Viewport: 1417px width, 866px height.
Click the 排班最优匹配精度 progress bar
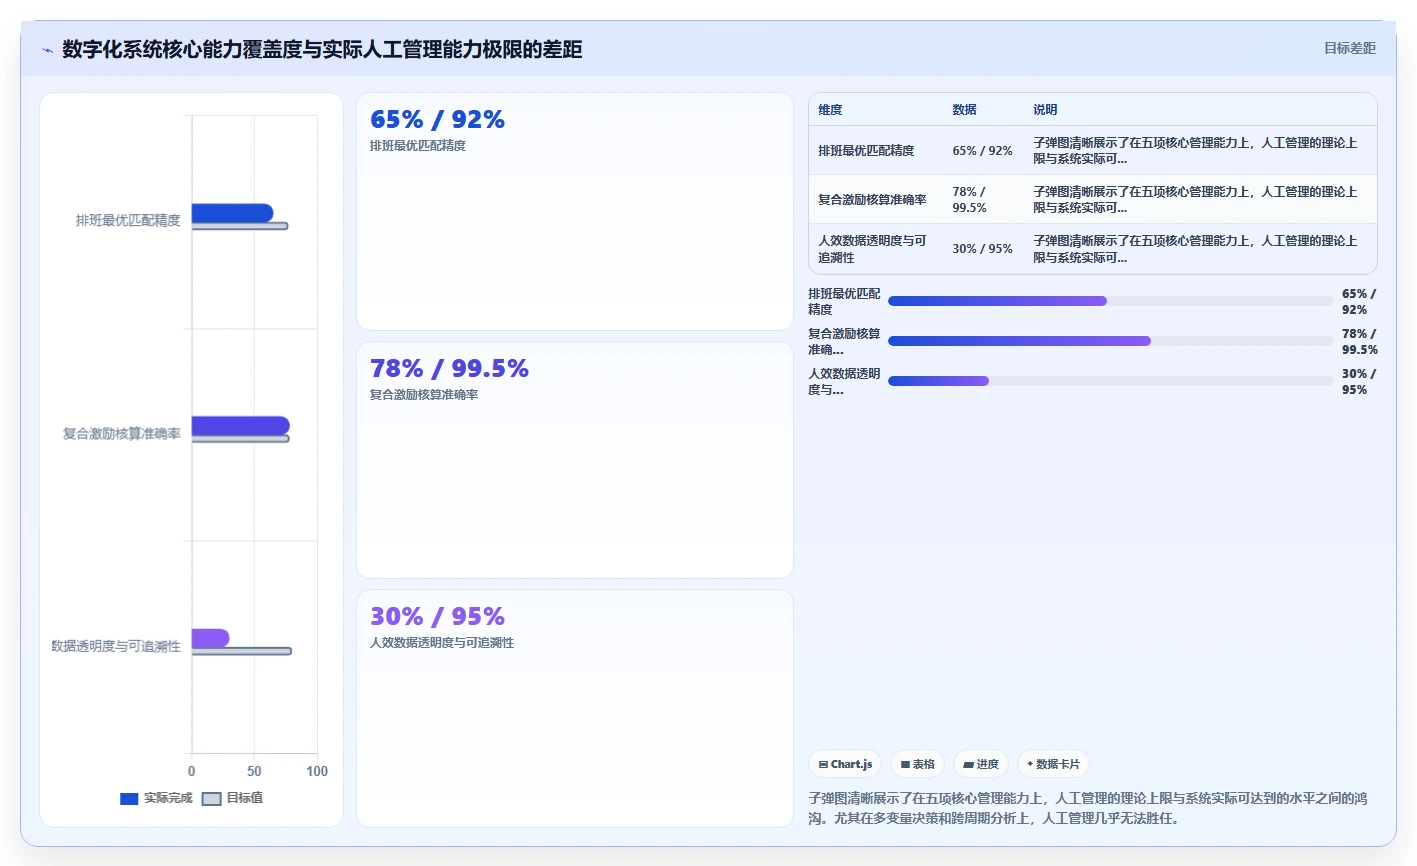coord(1111,301)
